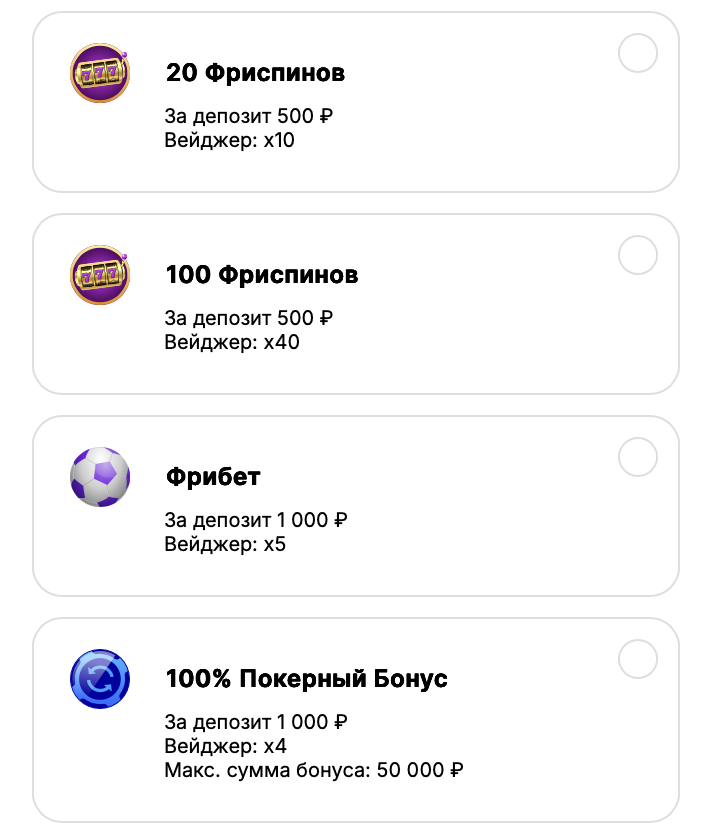Image resolution: width=710 pixels, height=834 pixels.
Task: Click the blue poker bonus chip icon
Action: (x=100, y=679)
